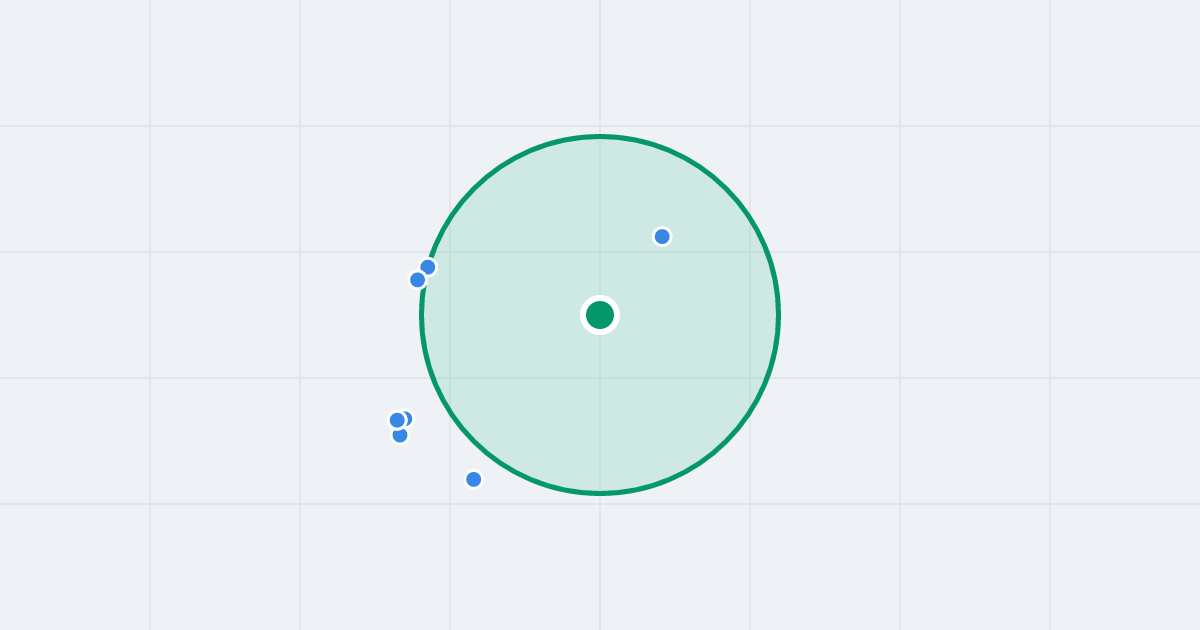Click the shaded area between the inner dot and center marker

[x=632, y=277]
